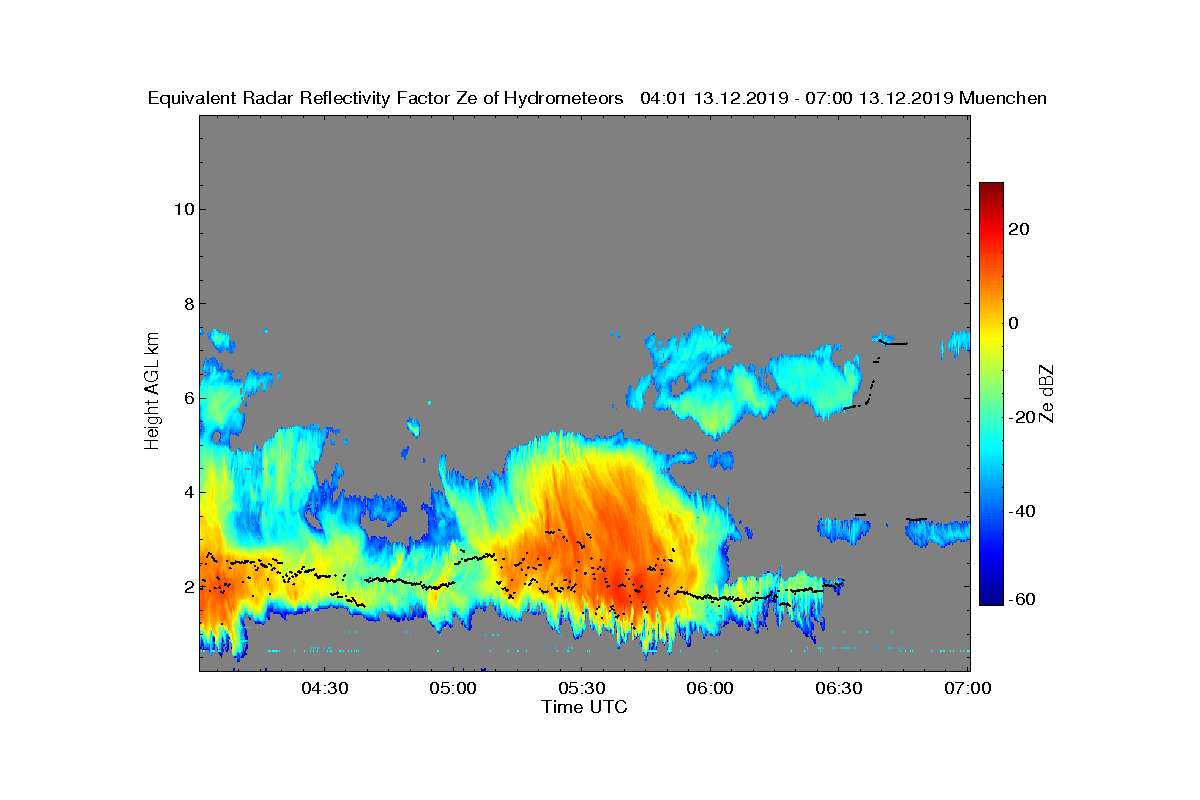Click the '06:00' time tick label
This screenshot has height=800, width=1200.
point(711,689)
